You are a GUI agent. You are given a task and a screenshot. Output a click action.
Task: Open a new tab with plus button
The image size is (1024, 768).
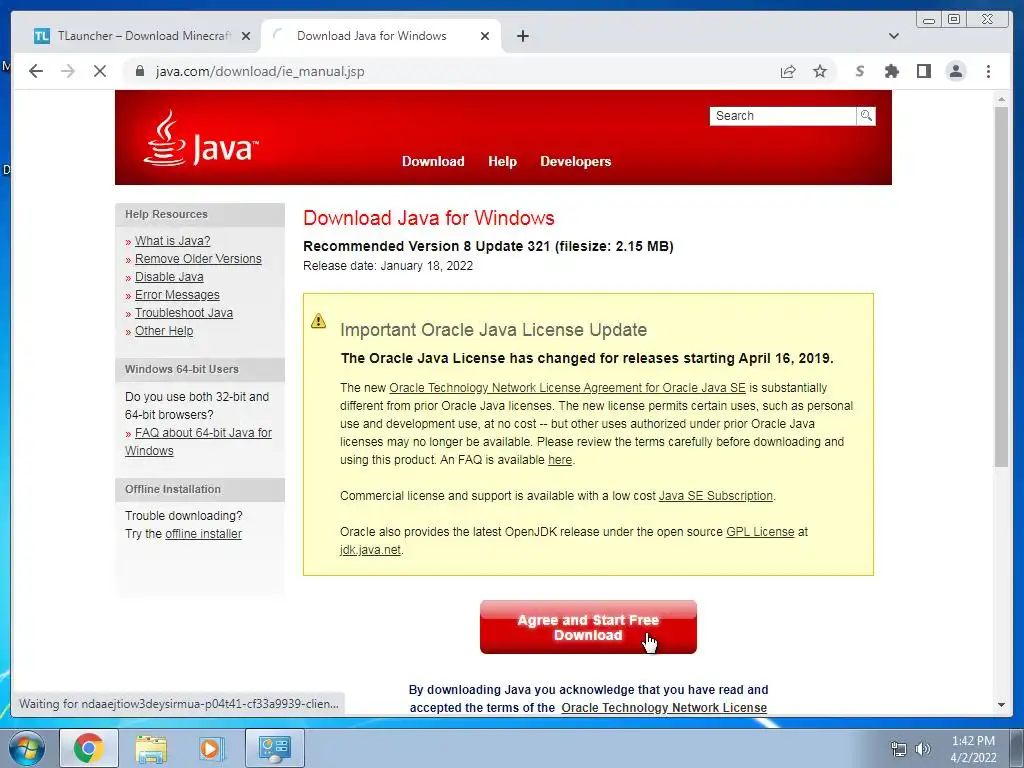click(x=522, y=36)
